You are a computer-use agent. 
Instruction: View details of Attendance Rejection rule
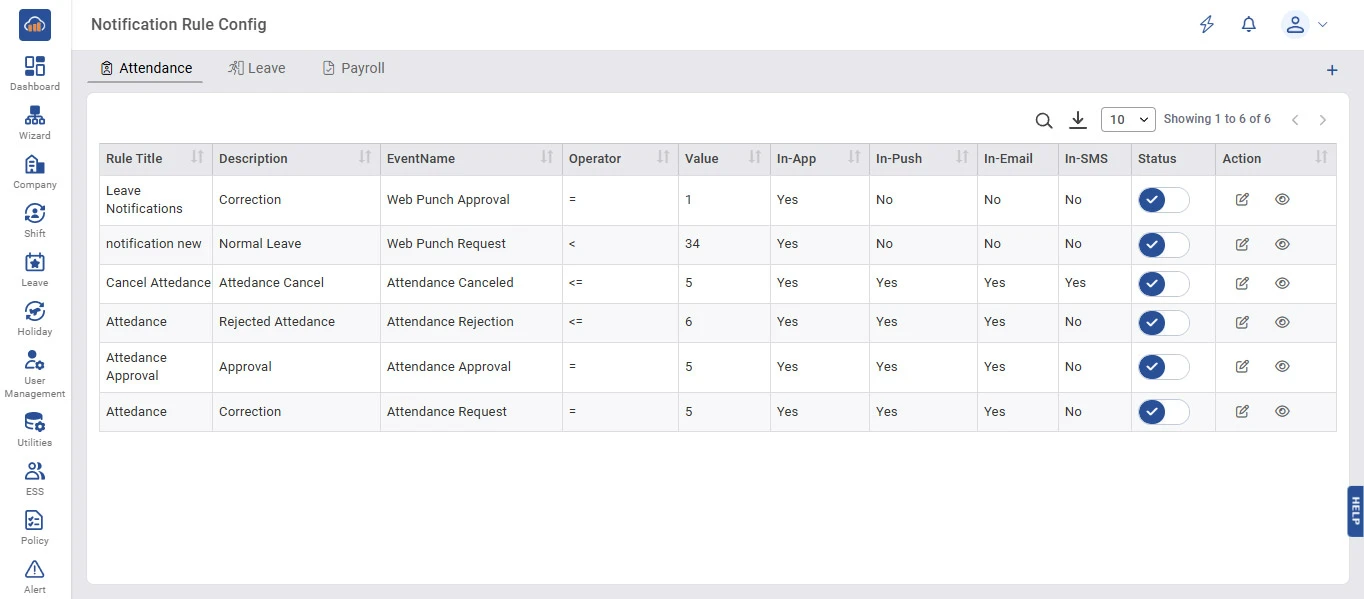point(1282,322)
